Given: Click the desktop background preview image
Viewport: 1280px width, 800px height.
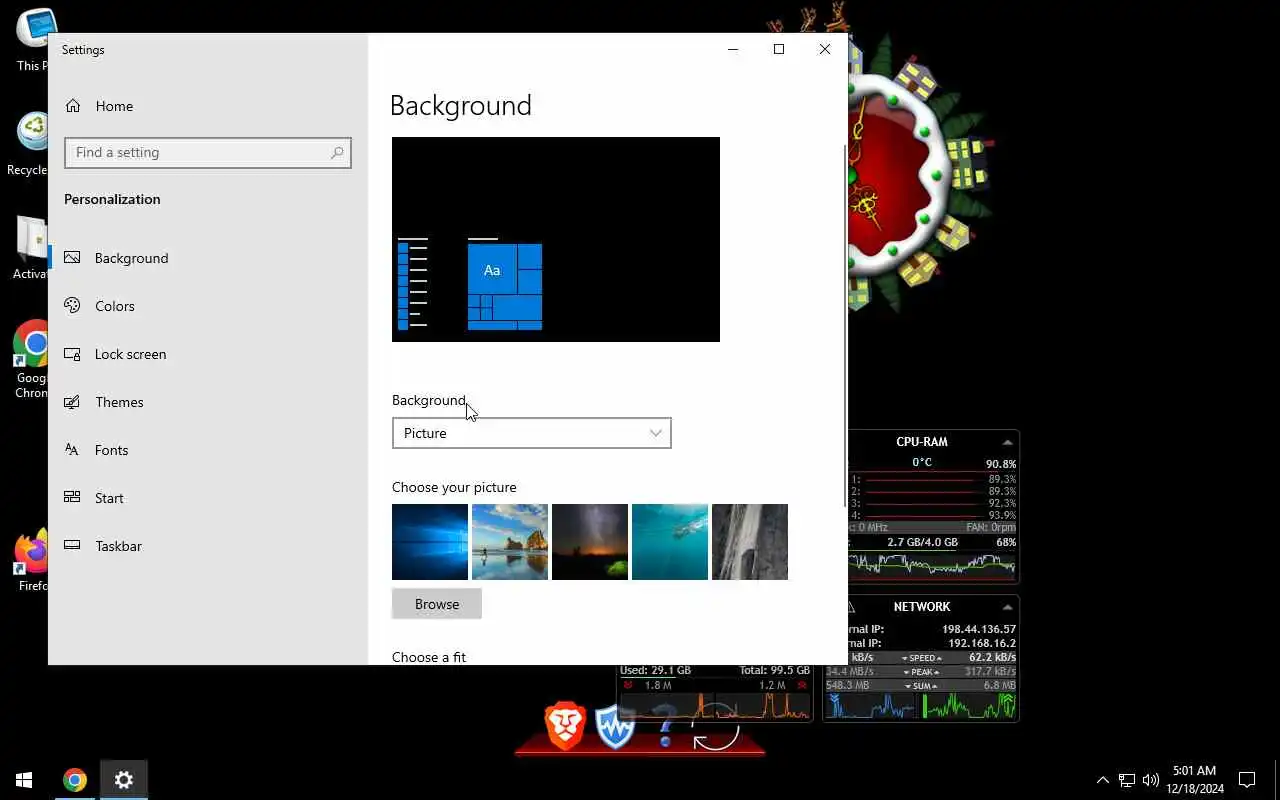Looking at the screenshot, I should coord(556,240).
